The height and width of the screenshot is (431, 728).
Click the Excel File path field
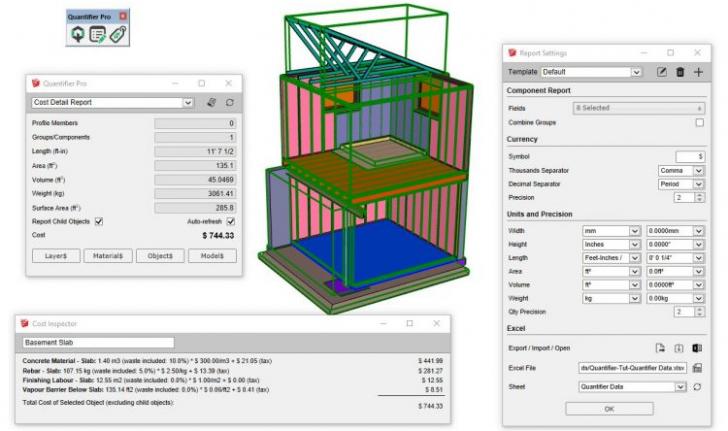pos(632,368)
